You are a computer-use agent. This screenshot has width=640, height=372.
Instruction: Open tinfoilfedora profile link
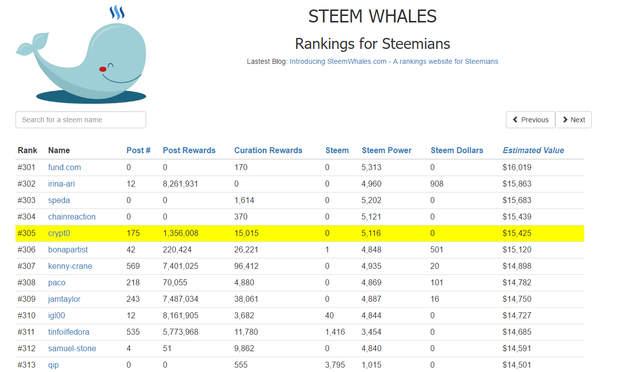[x=69, y=332]
